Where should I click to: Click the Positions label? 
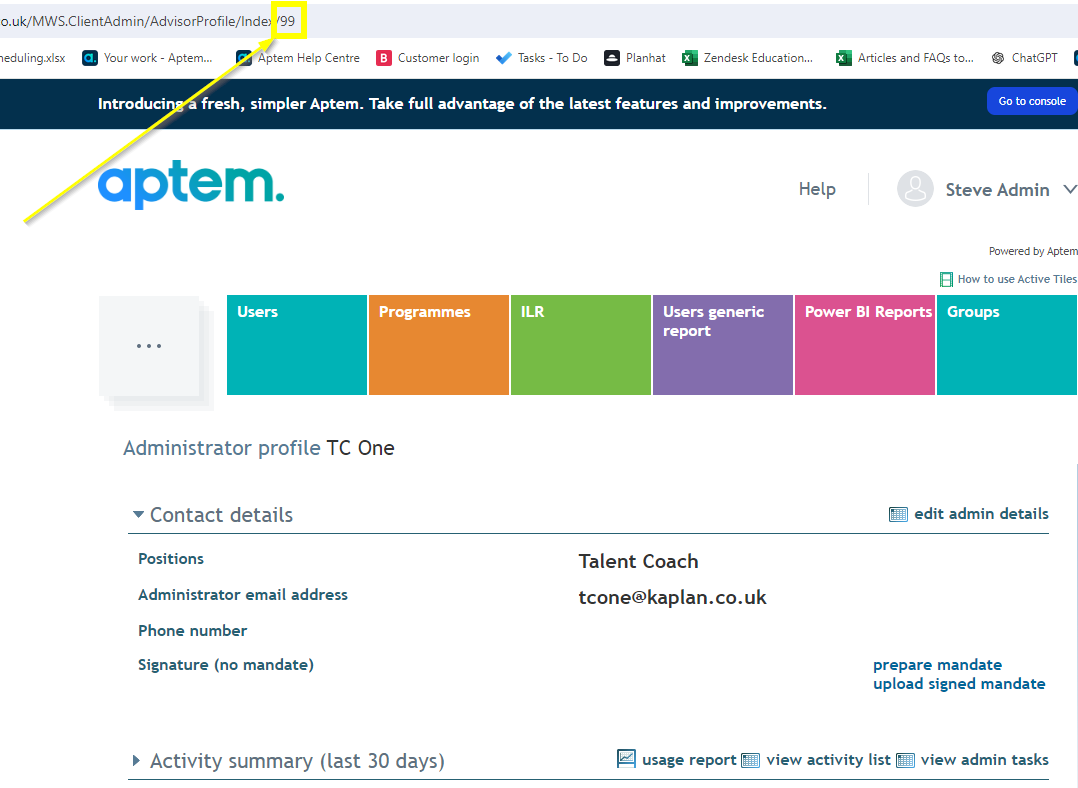(170, 558)
